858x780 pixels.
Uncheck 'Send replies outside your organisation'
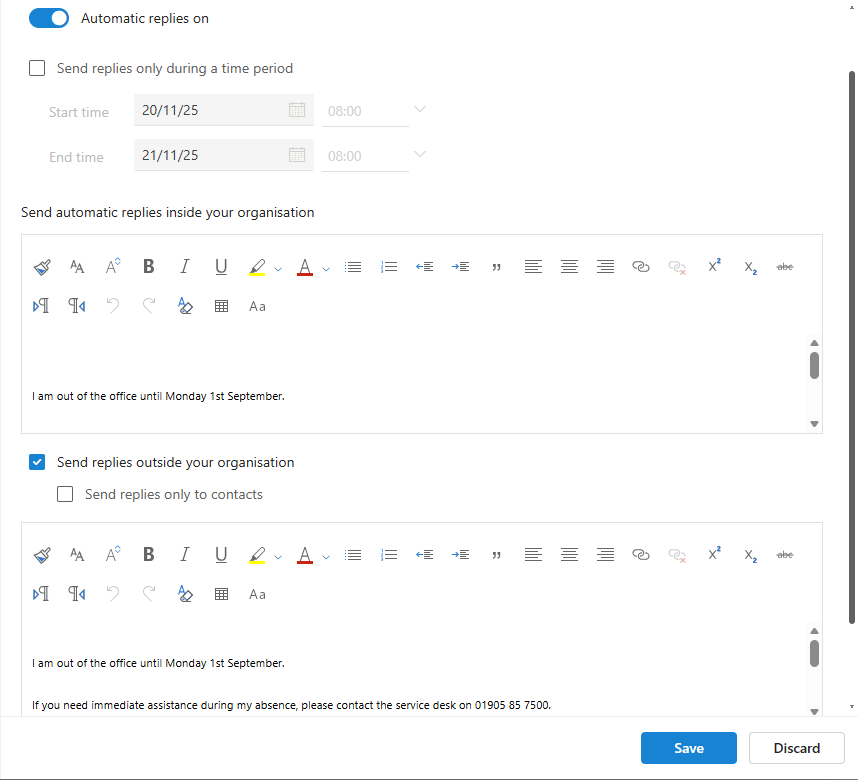[x=38, y=462]
